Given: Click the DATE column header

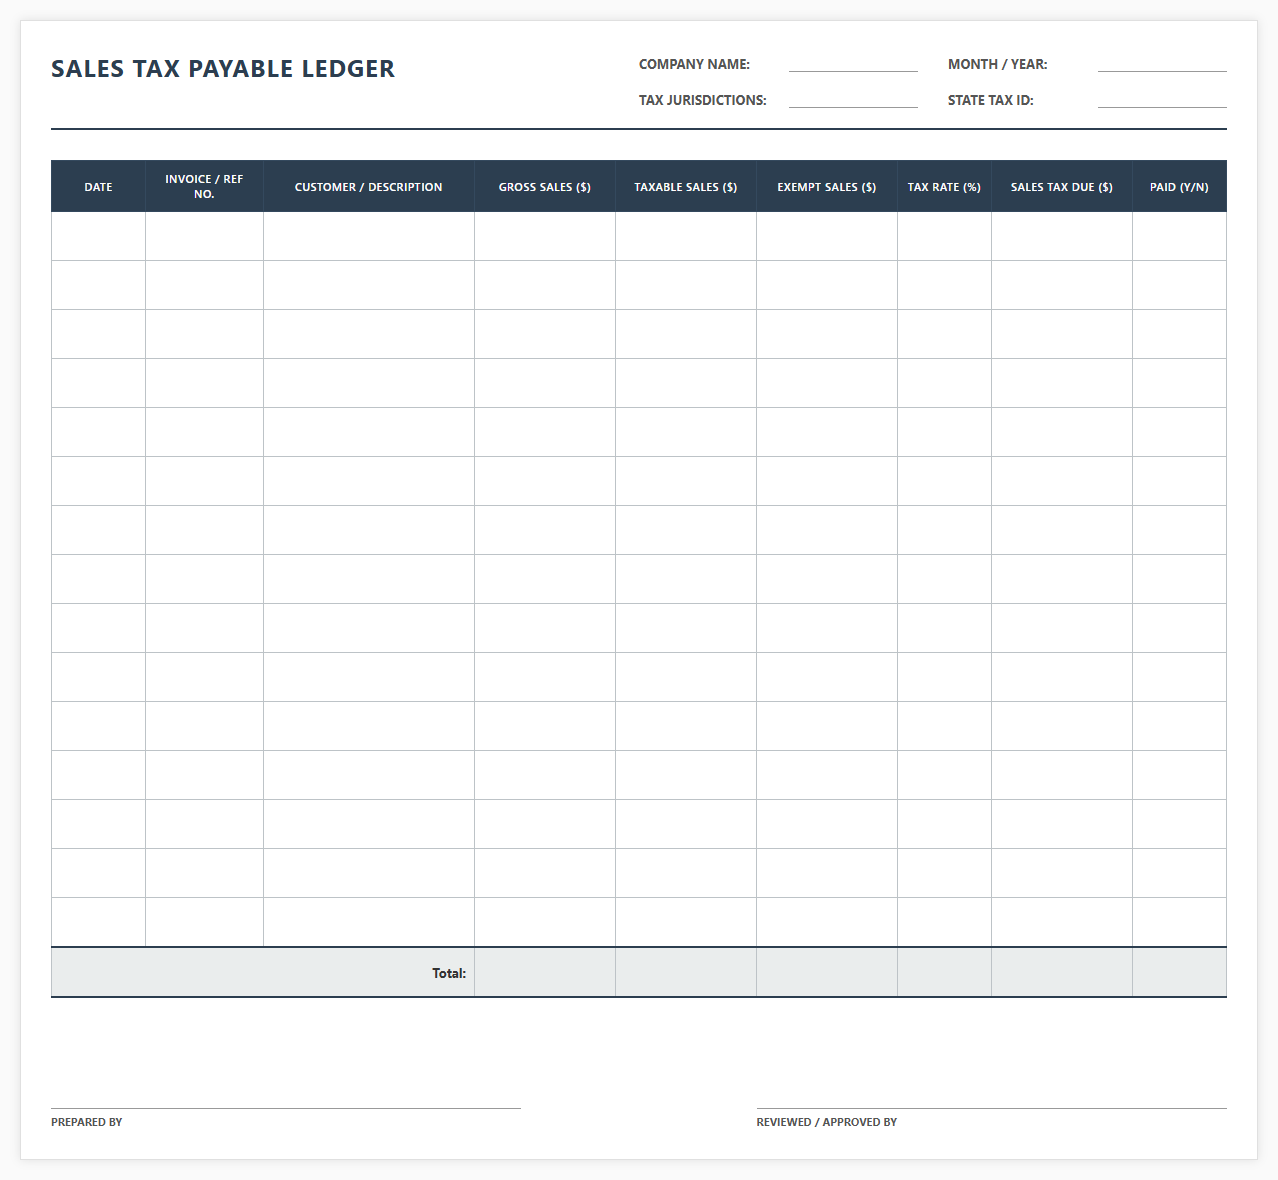Looking at the screenshot, I should (98, 186).
